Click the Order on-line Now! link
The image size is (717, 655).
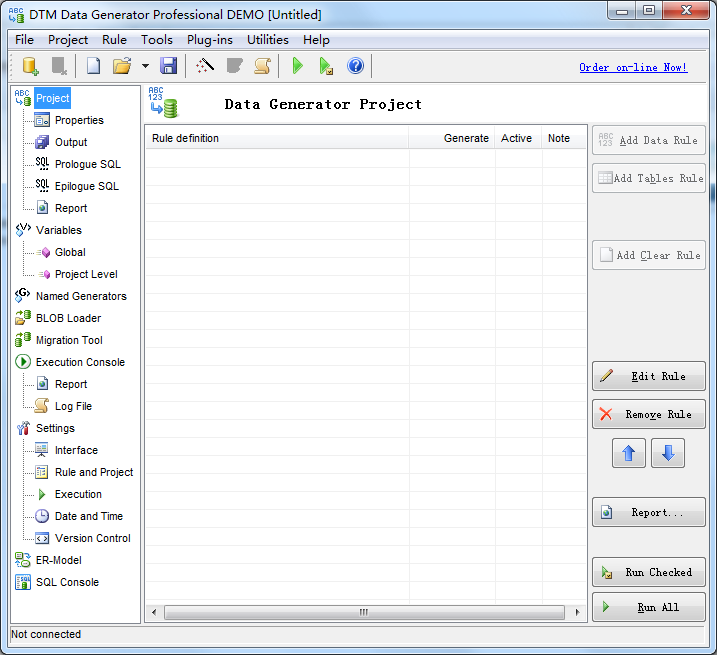(x=633, y=67)
